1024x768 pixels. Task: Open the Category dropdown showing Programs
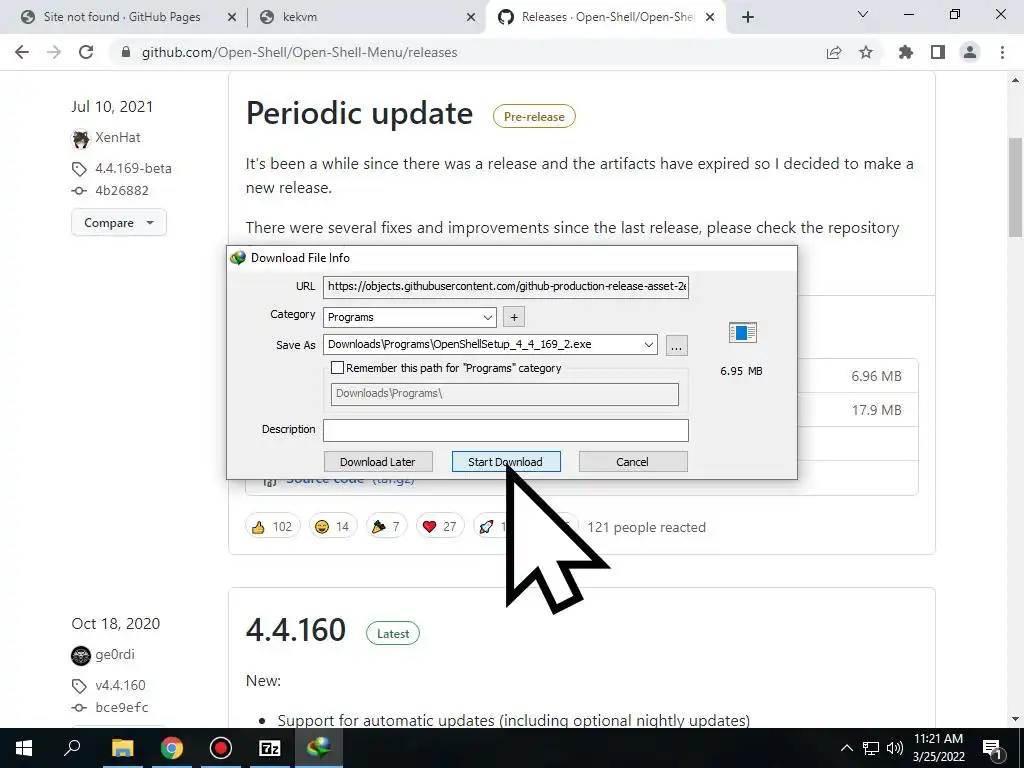coord(409,317)
